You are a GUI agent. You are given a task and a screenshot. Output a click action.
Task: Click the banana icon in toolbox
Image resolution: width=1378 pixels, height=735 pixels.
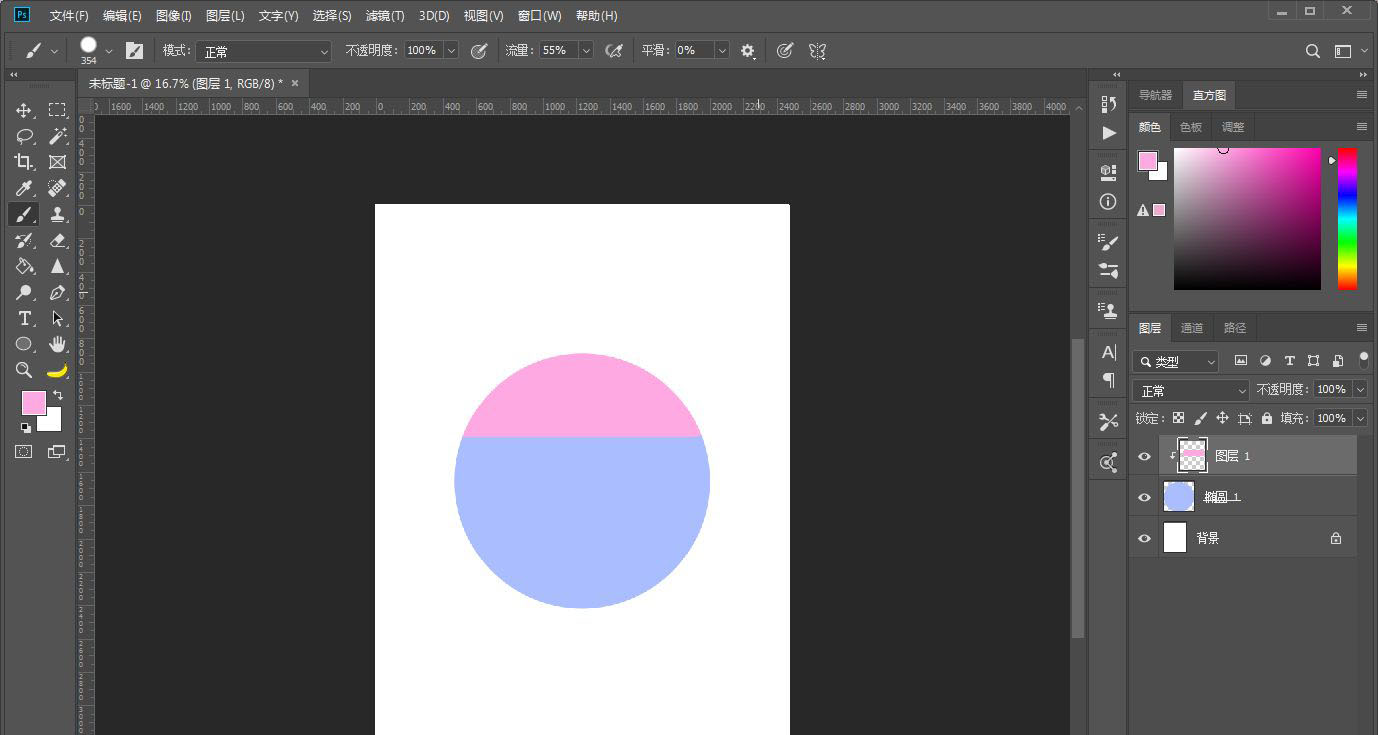[x=57, y=370]
